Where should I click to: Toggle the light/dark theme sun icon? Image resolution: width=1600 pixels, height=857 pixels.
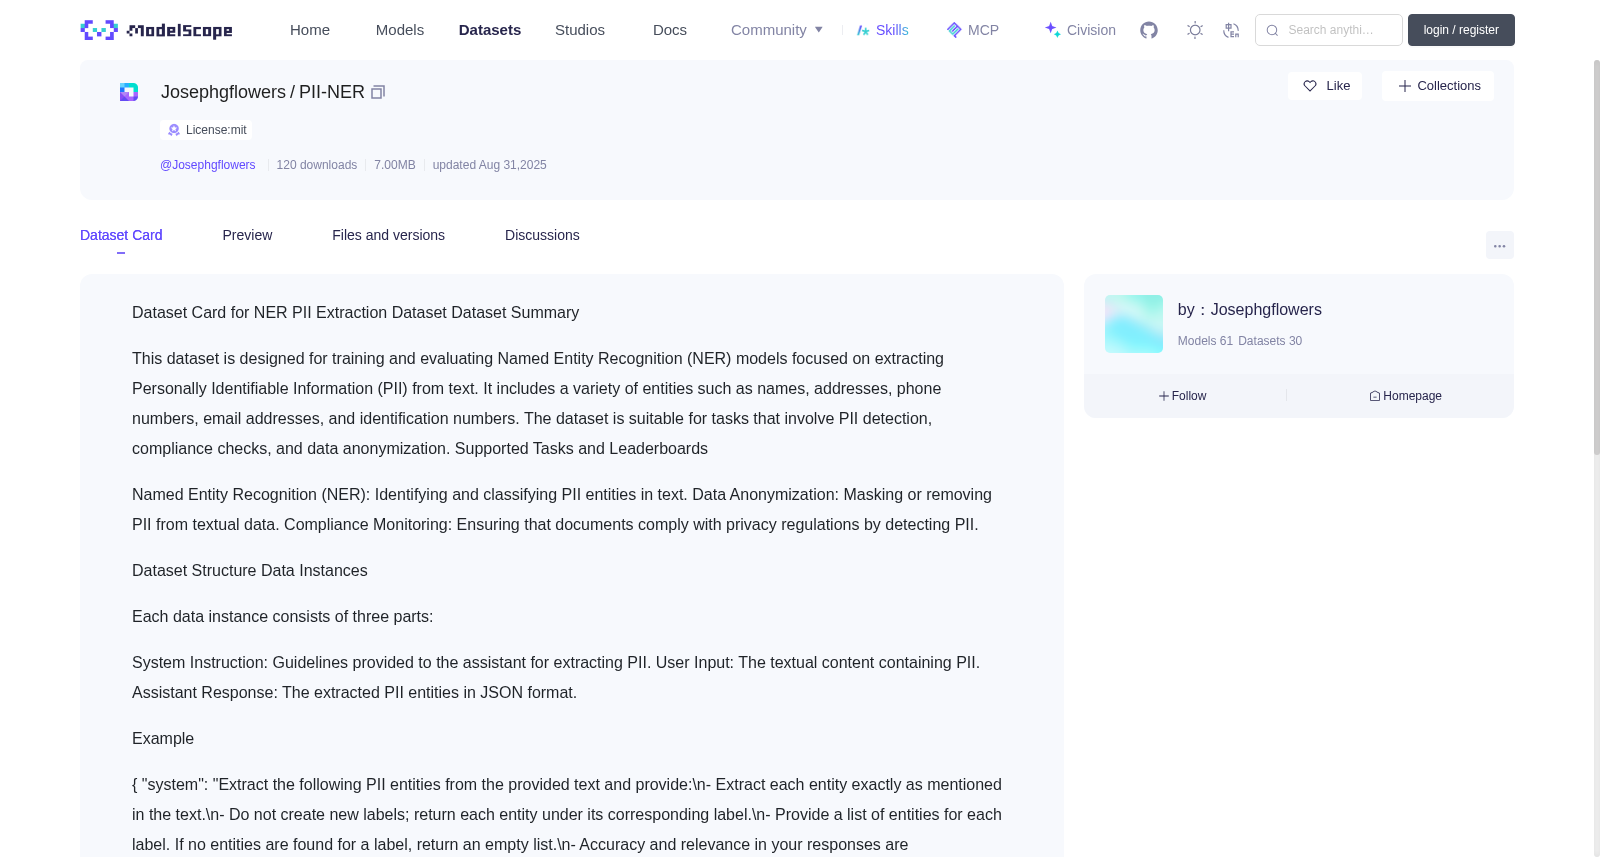1195,30
